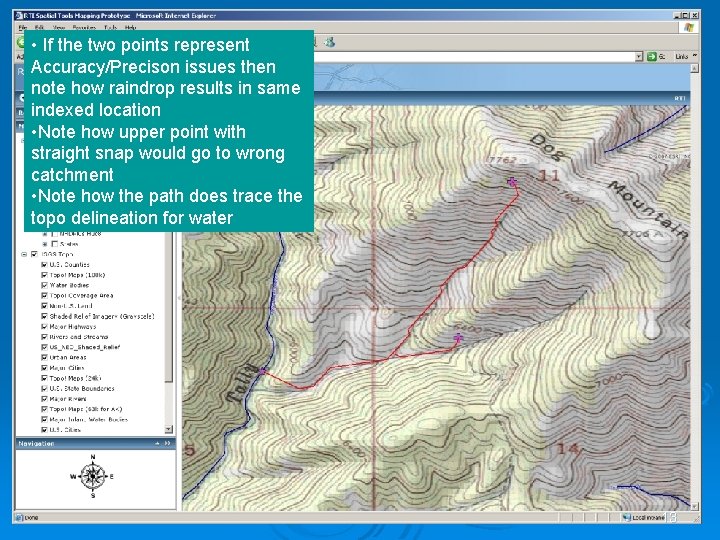
Task: Open the File menu
Action: (x=22, y=28)
